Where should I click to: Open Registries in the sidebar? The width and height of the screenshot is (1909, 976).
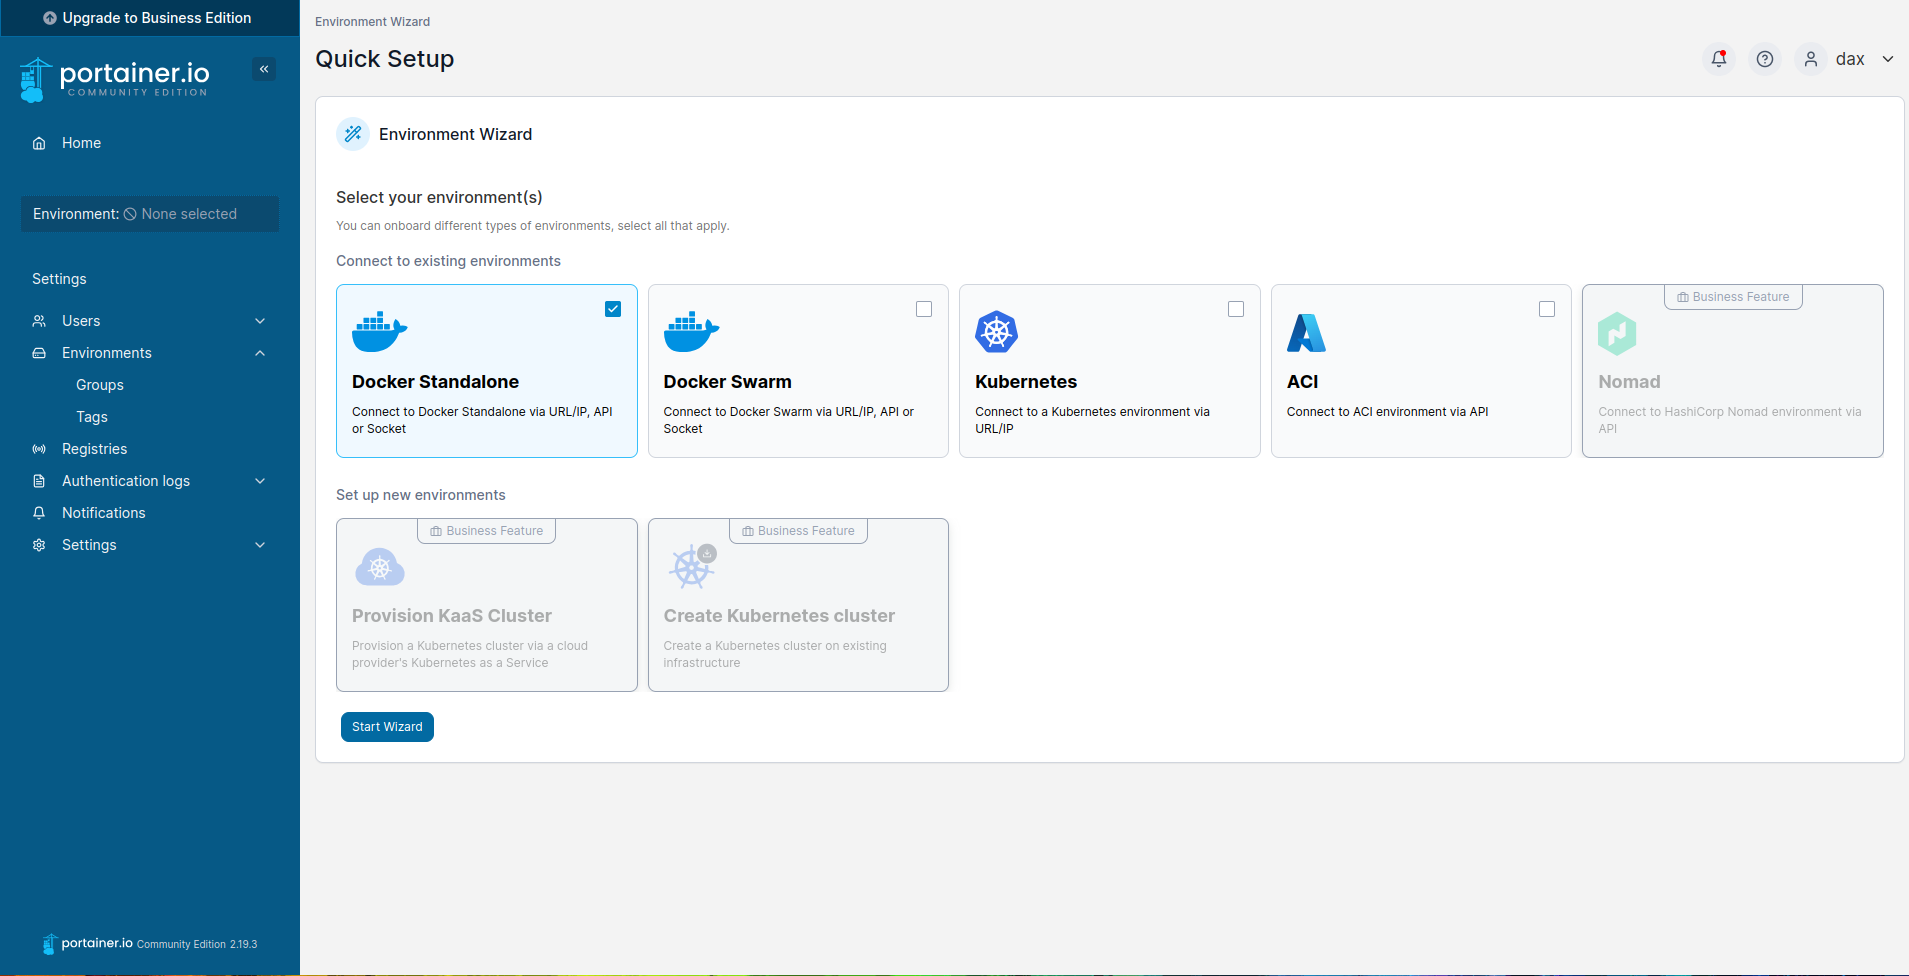tap(94, 449)
